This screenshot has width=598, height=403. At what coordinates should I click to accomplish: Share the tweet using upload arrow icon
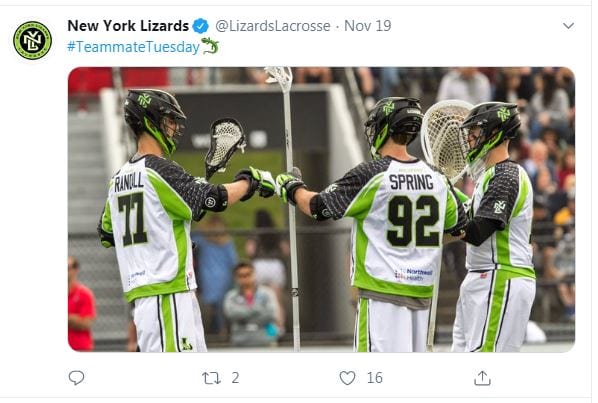(482, 378)
